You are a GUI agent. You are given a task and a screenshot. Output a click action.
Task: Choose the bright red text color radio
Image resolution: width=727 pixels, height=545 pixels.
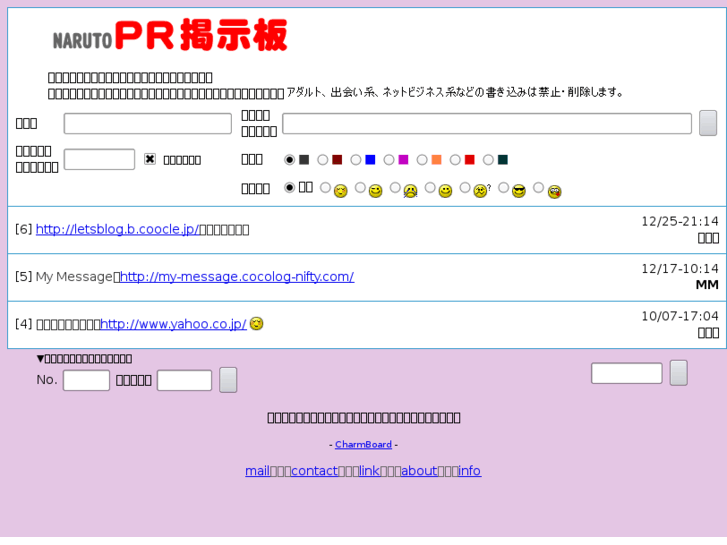(455, 160)
